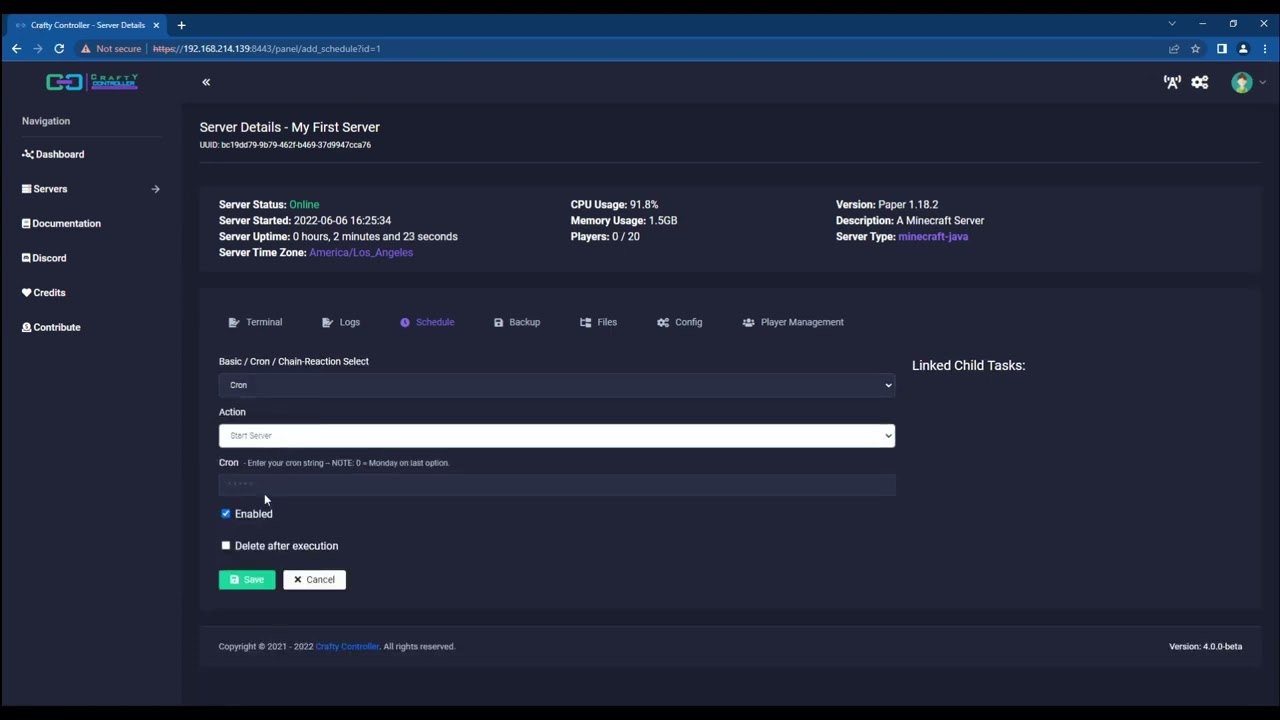
Task: Collapse the sidebar with the double-chevron icon
Action: (206, 82)
